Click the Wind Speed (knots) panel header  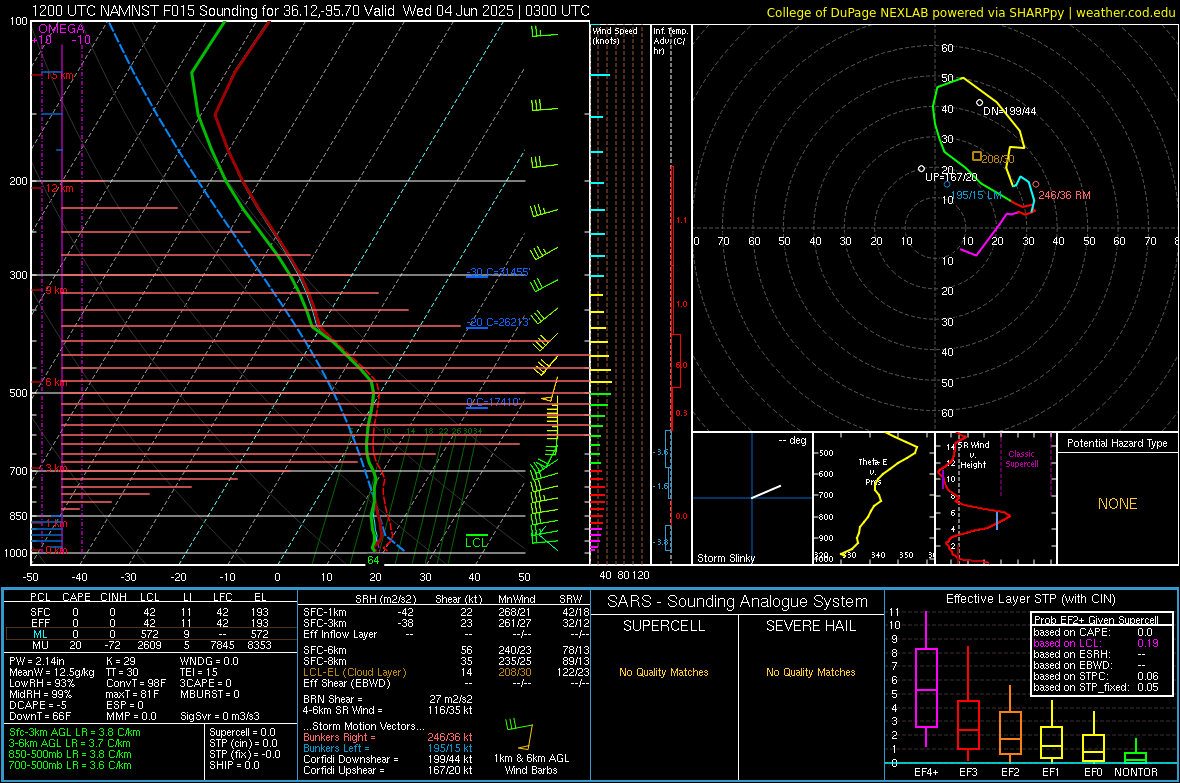614,35
